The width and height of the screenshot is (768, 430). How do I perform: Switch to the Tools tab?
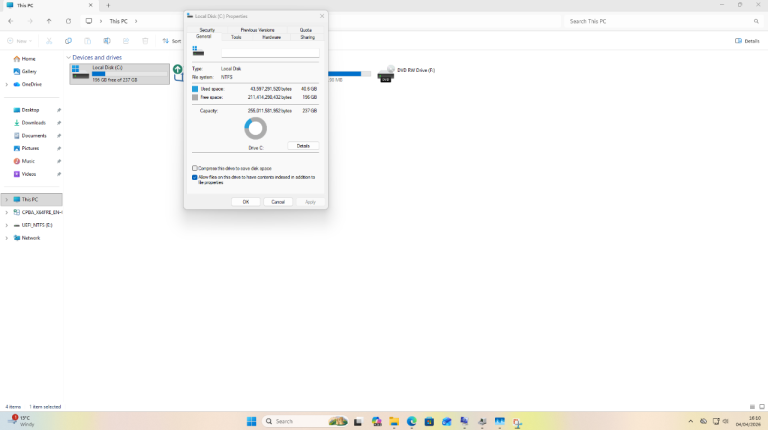(x=236, y=37)
